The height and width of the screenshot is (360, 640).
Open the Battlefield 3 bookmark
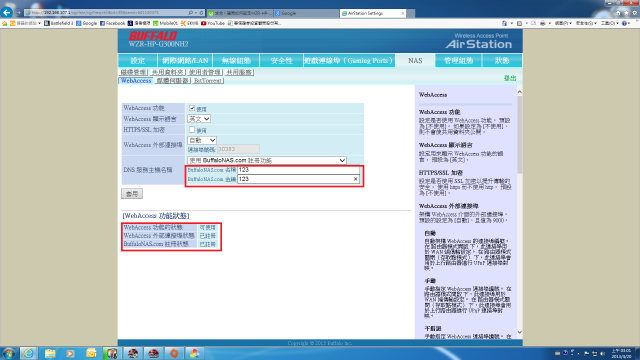click(58, 23)
